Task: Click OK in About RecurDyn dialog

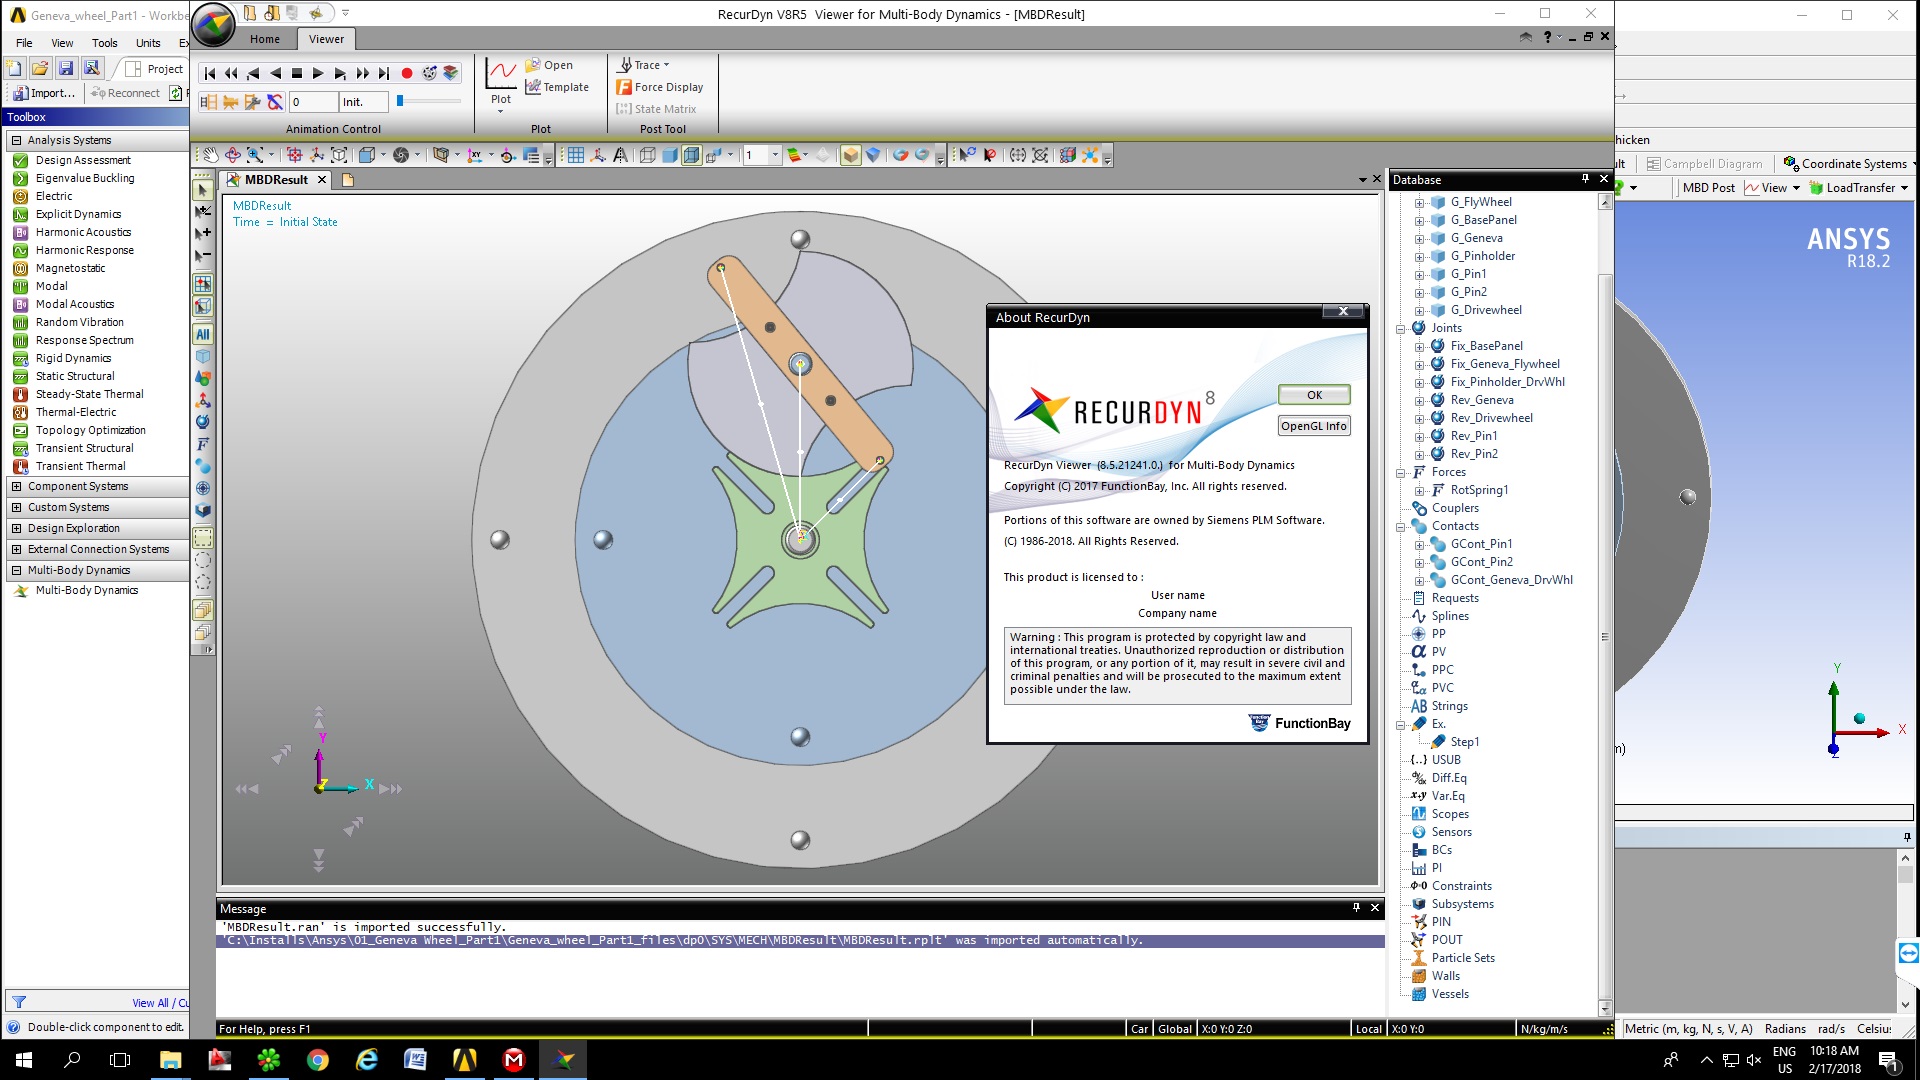Action: (1314, 395)
